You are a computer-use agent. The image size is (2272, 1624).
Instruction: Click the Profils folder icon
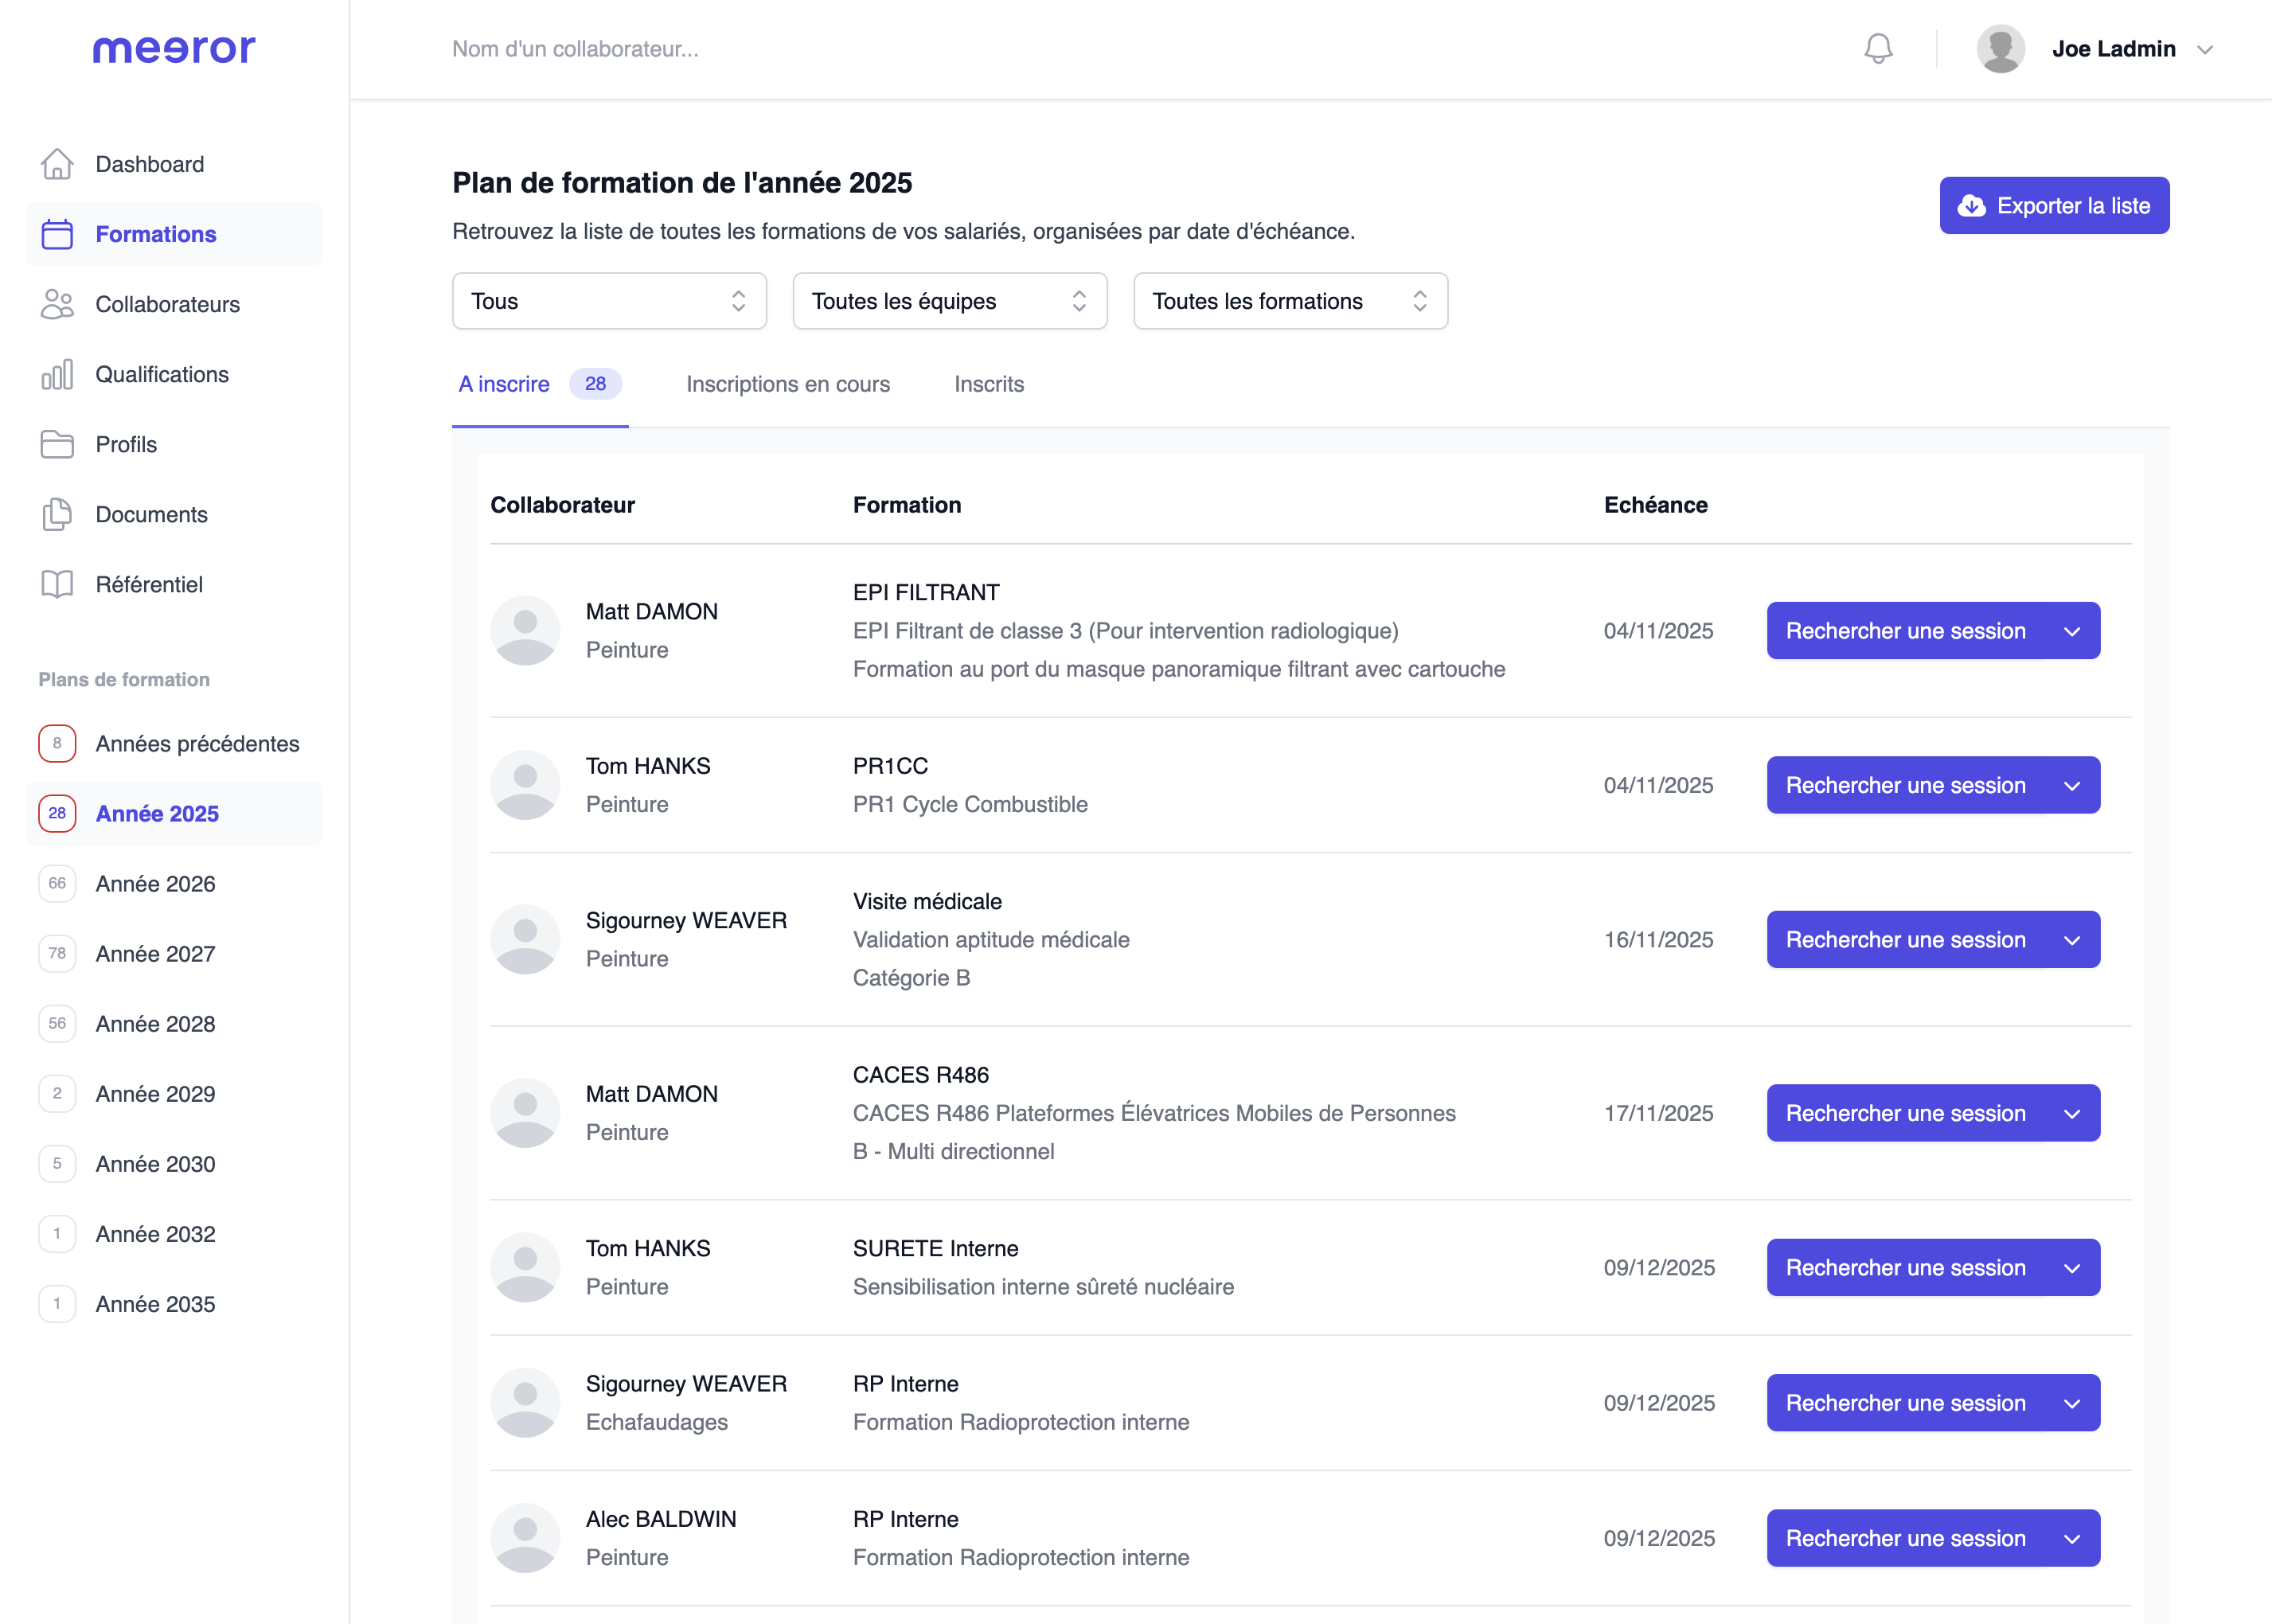[57, 444]
